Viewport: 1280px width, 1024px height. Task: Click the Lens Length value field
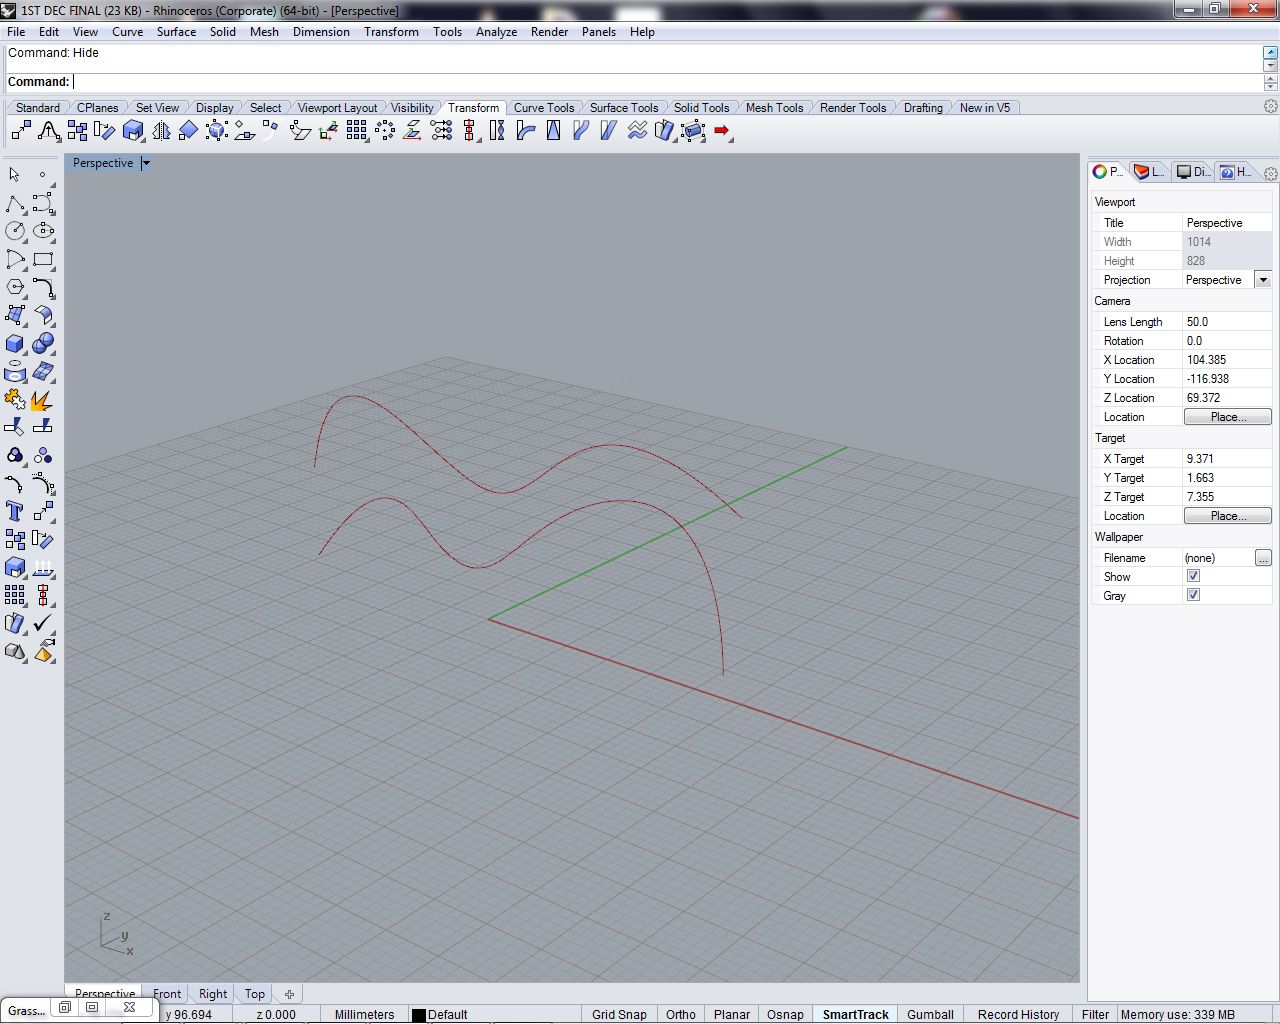coord(1226,322)
